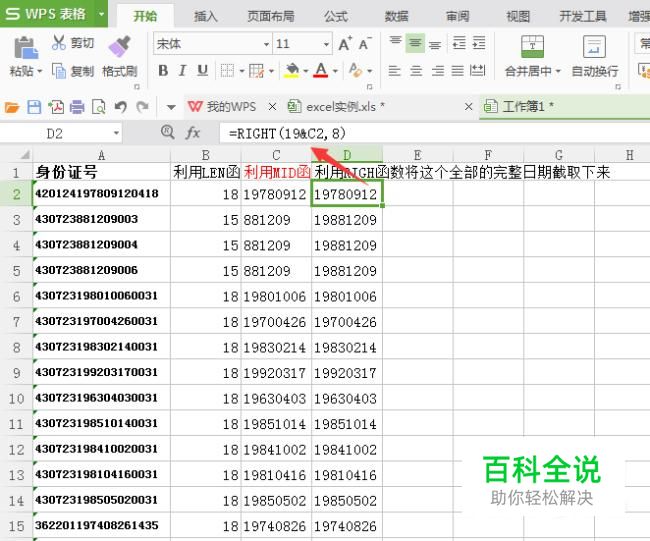Screen dimensions: 650x541
Task: Justify text alignment
Action: [458, 71]
